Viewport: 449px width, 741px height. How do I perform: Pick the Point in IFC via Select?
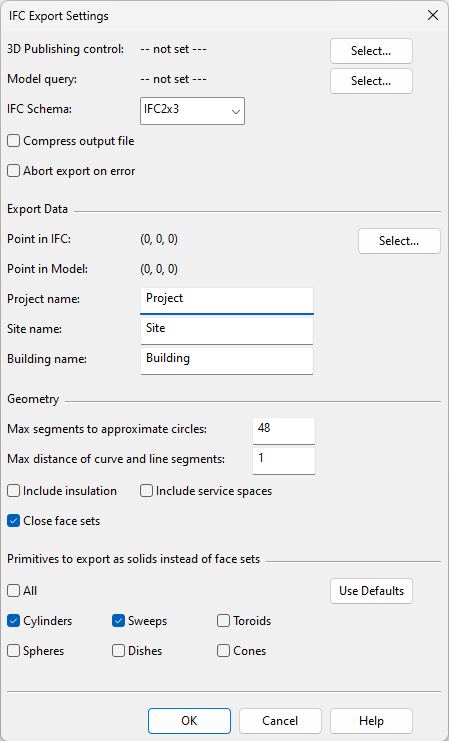[x=399, y=241]
